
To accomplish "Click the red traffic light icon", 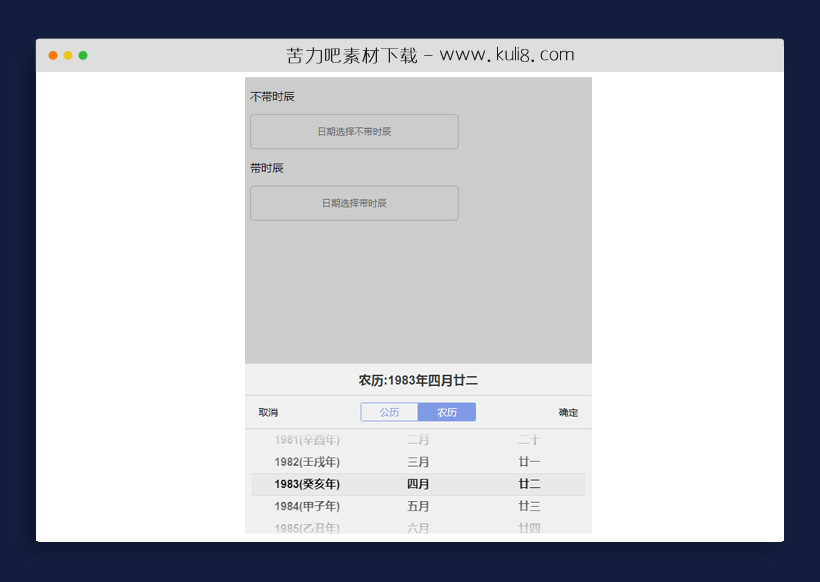I will point(52,55).
